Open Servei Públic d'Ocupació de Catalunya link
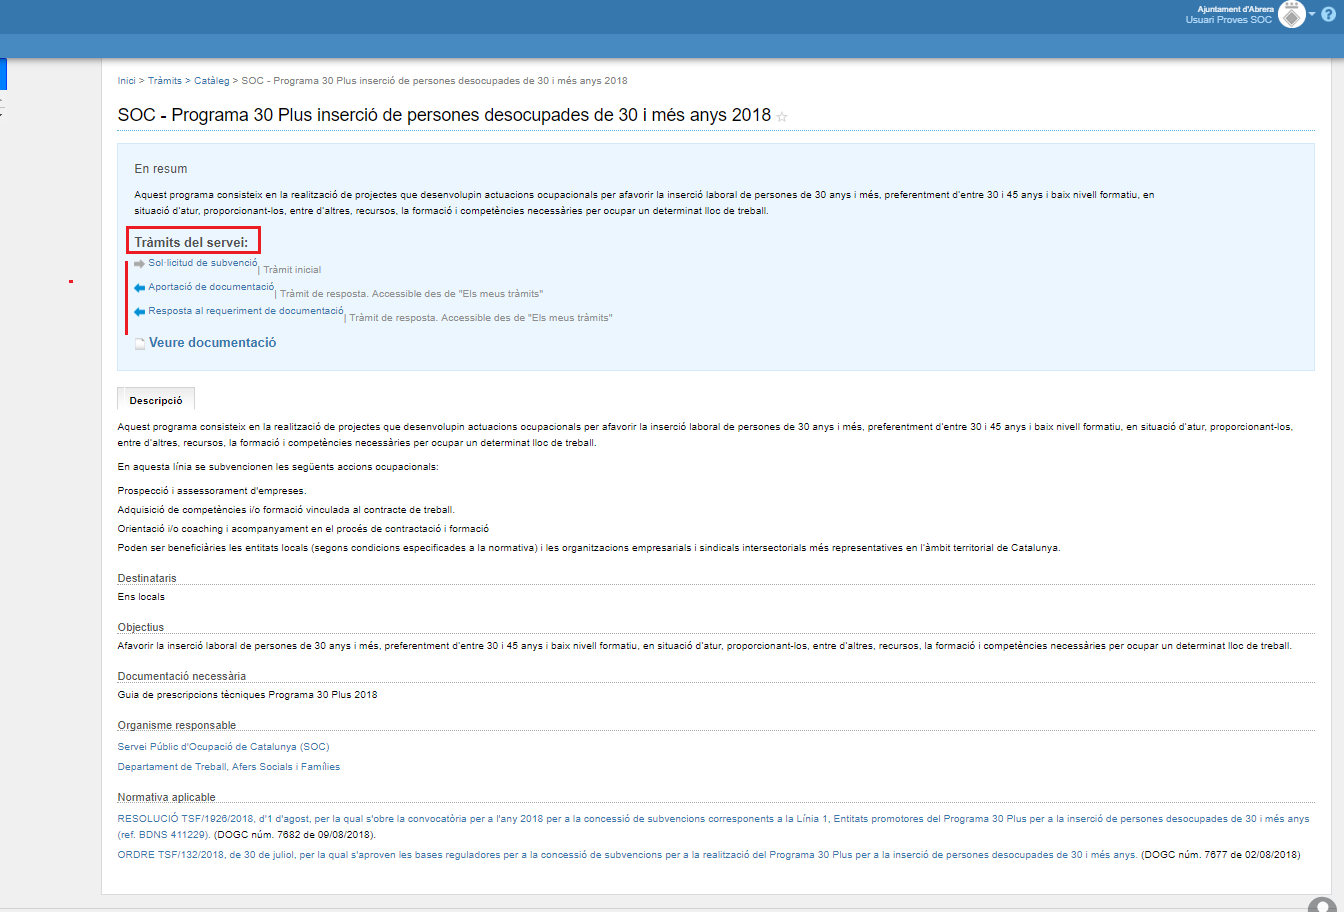 pos(223,746)
